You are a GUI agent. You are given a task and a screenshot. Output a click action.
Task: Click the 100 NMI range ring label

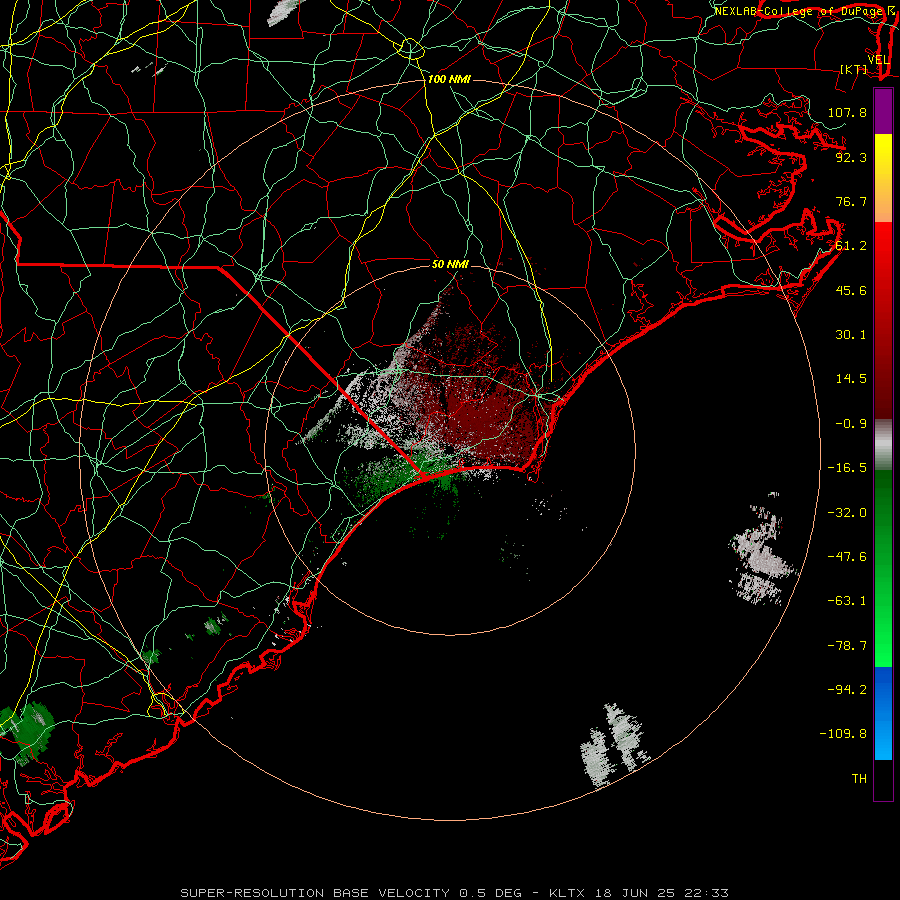(x=449, y=79)
